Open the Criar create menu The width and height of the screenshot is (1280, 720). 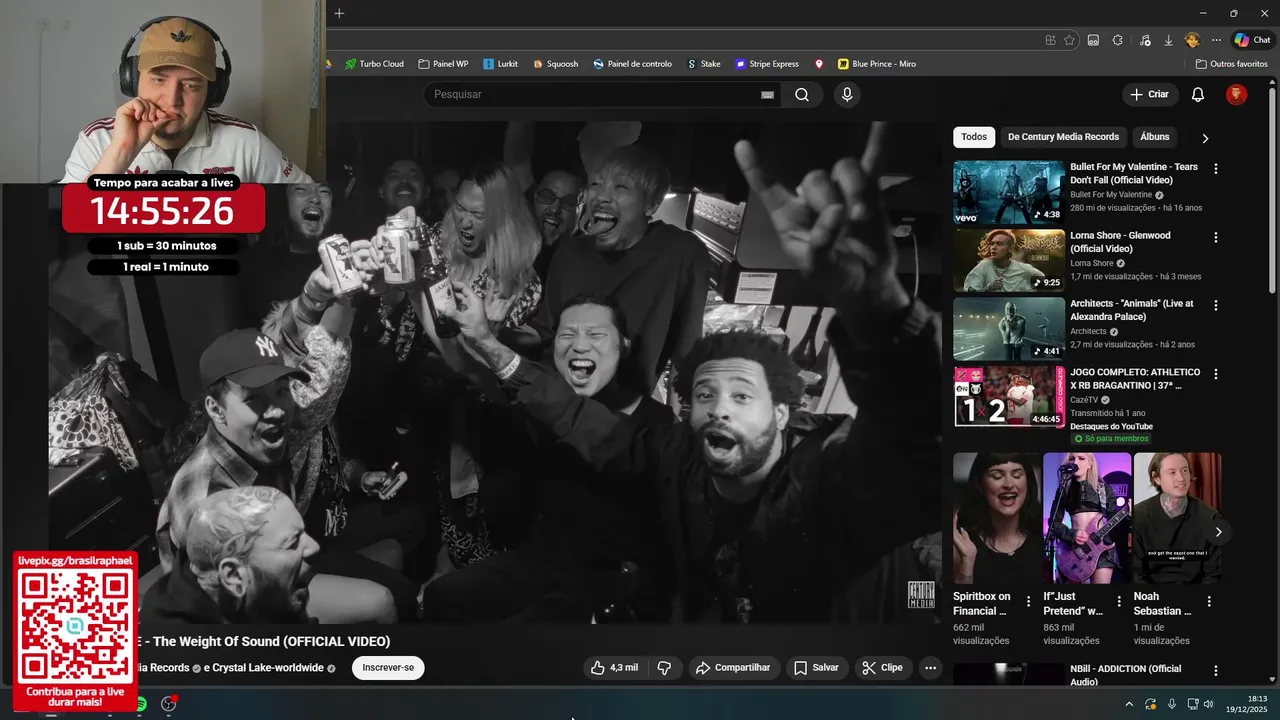pos(1149,94)
